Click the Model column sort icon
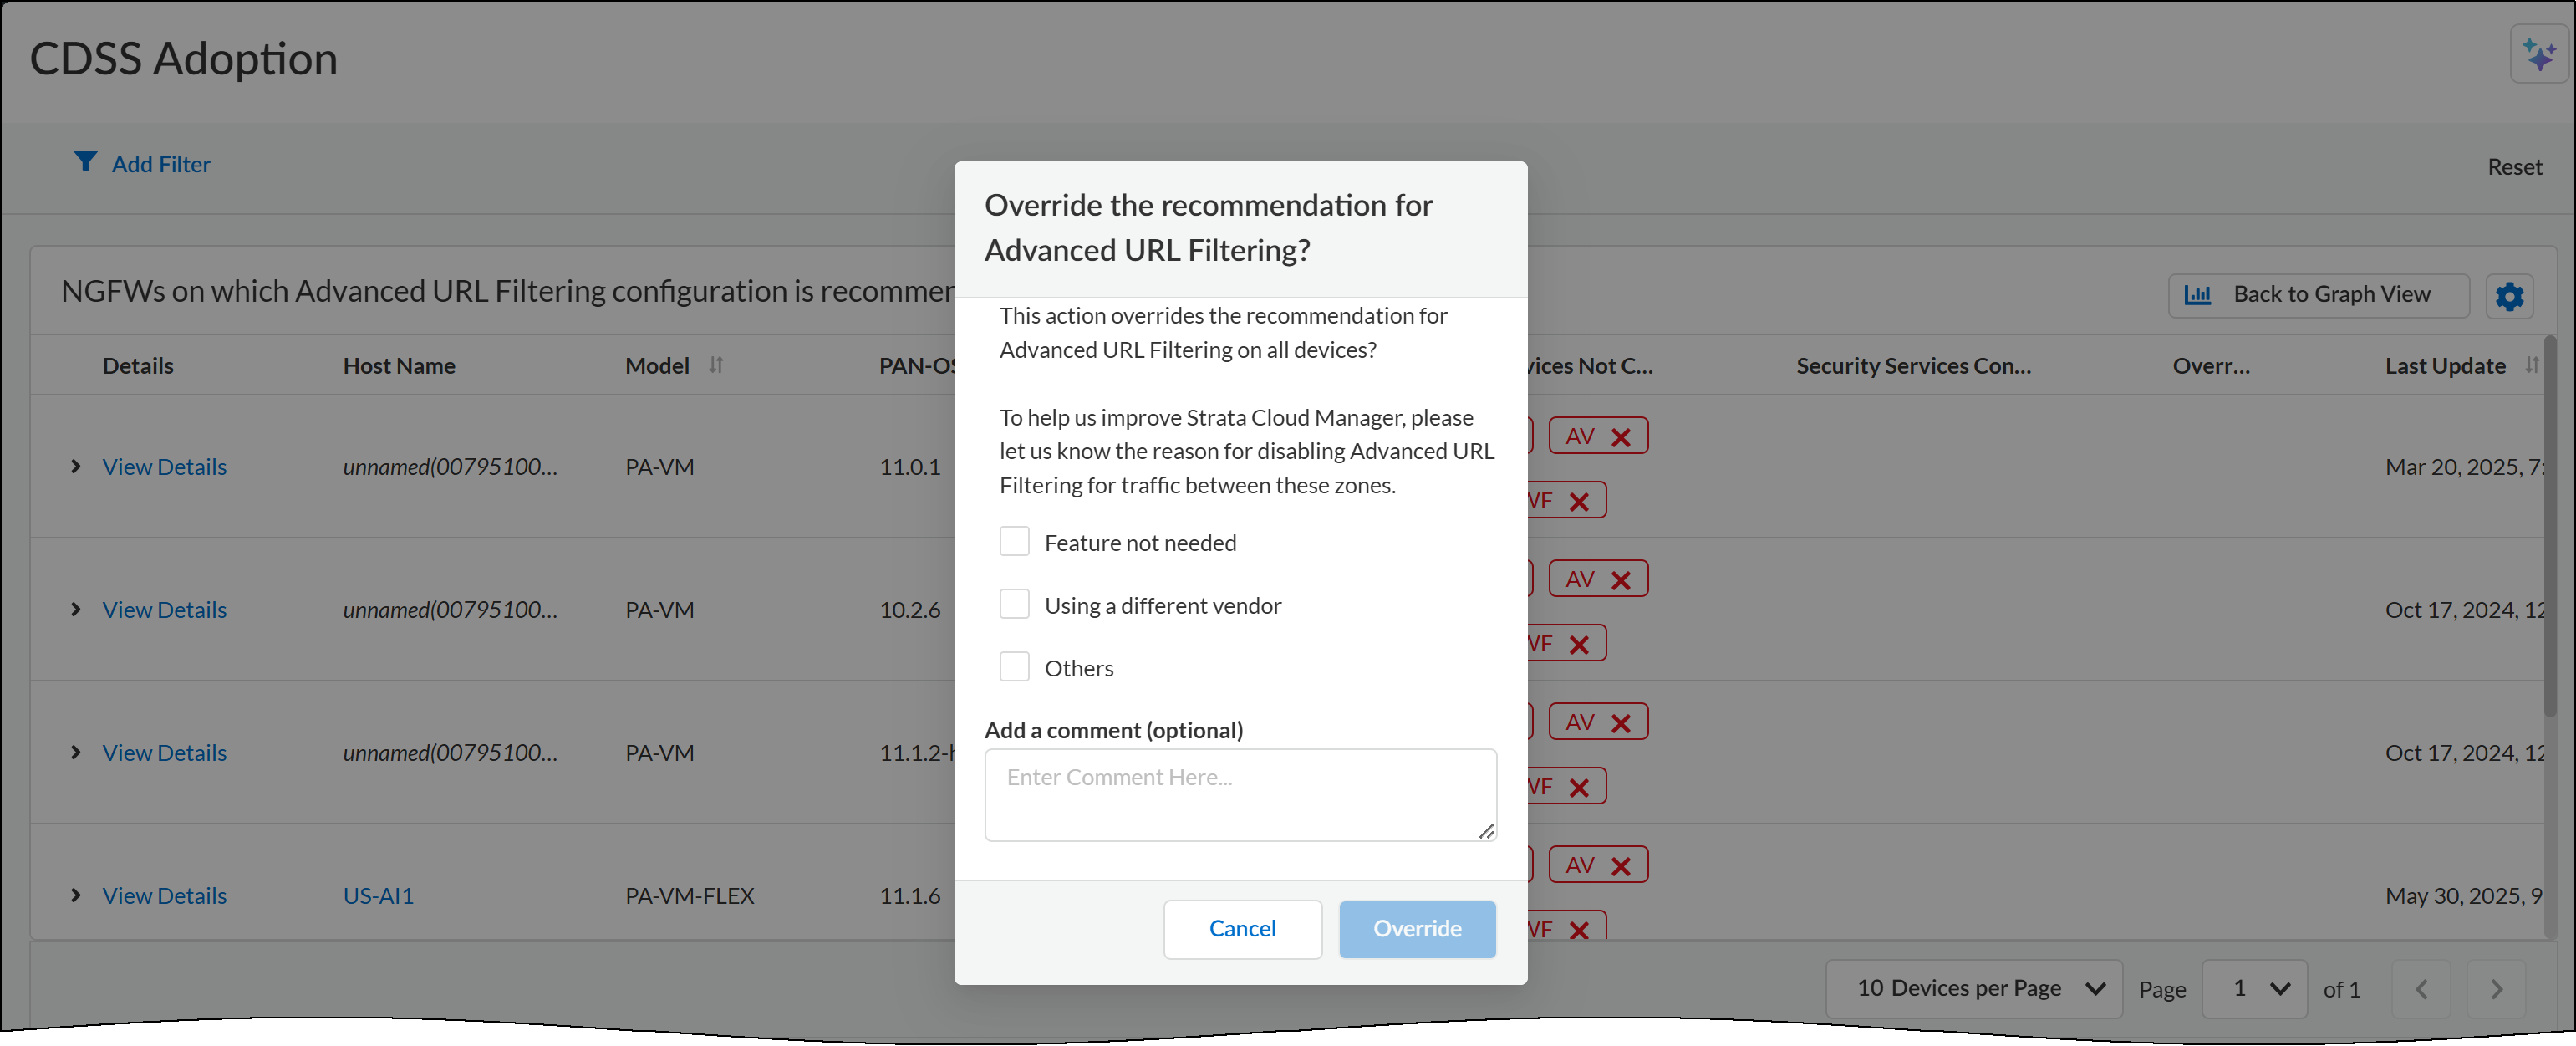2576x1046 pixels. tap(716, 365)
